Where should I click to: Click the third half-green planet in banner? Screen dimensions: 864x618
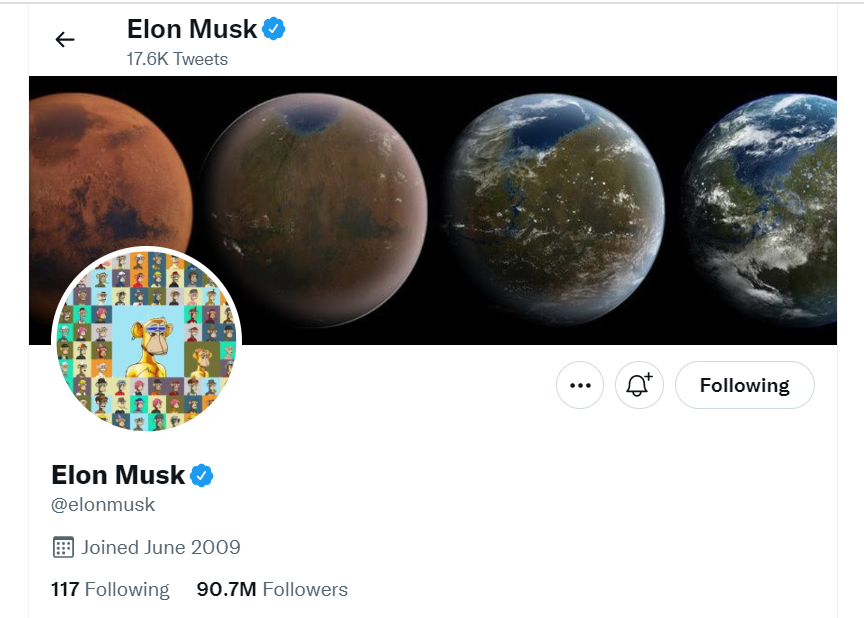[555, 210]
